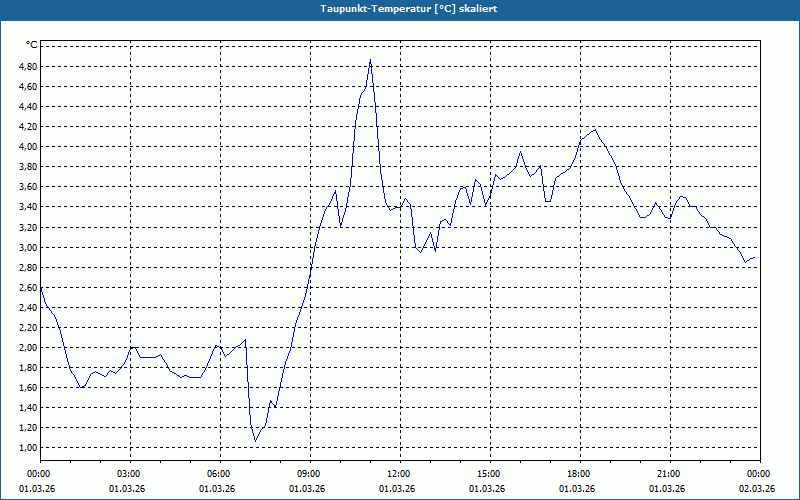
Task: Click the "00:00" time label above 02.03.26
Action: 758,474
